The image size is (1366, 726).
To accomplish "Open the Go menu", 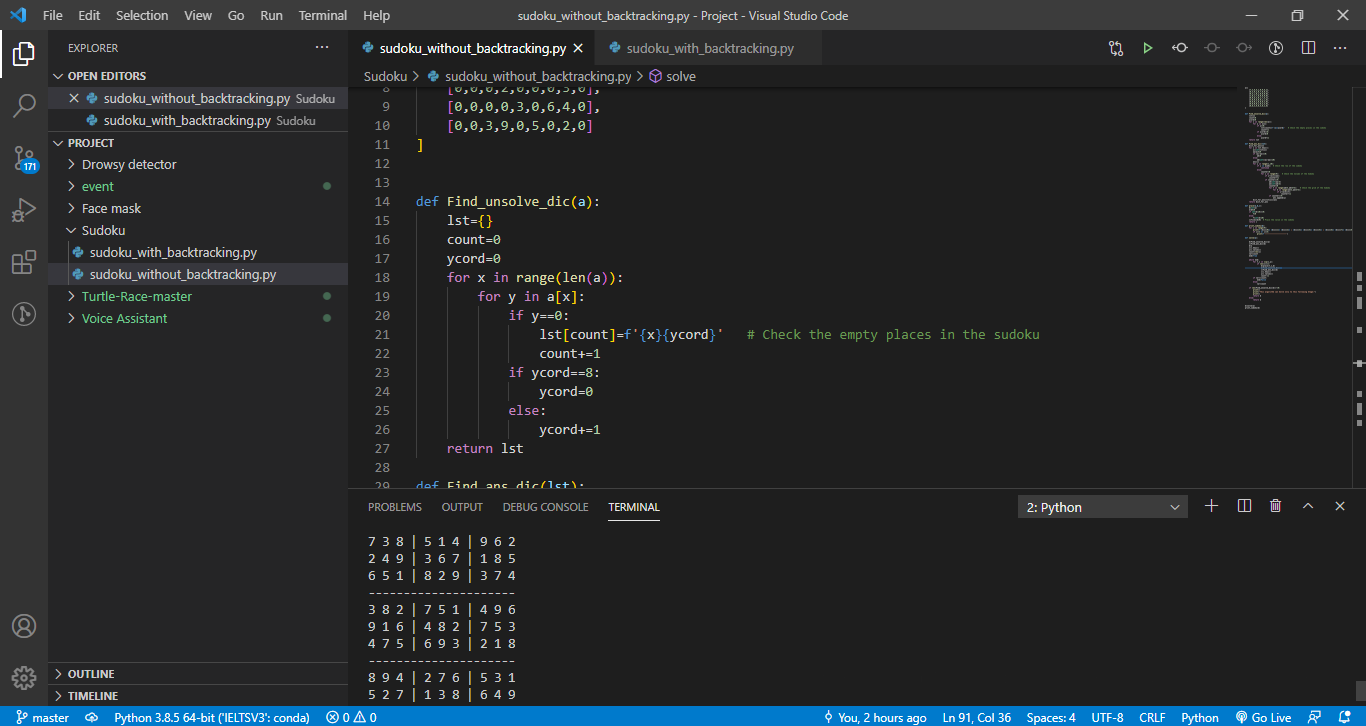I will click(x=236, y=15).
